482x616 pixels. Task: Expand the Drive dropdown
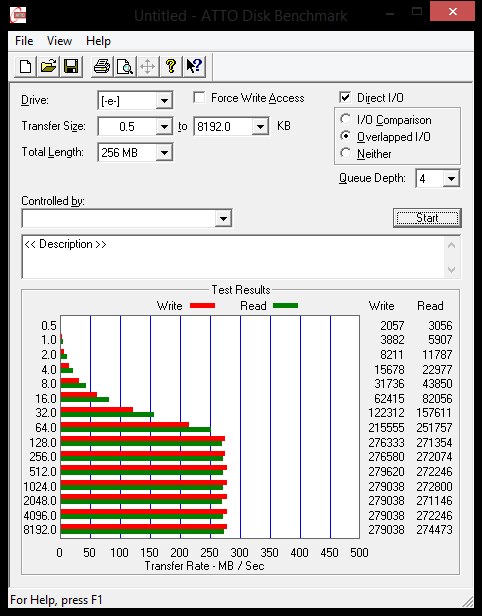pos(164,101)
